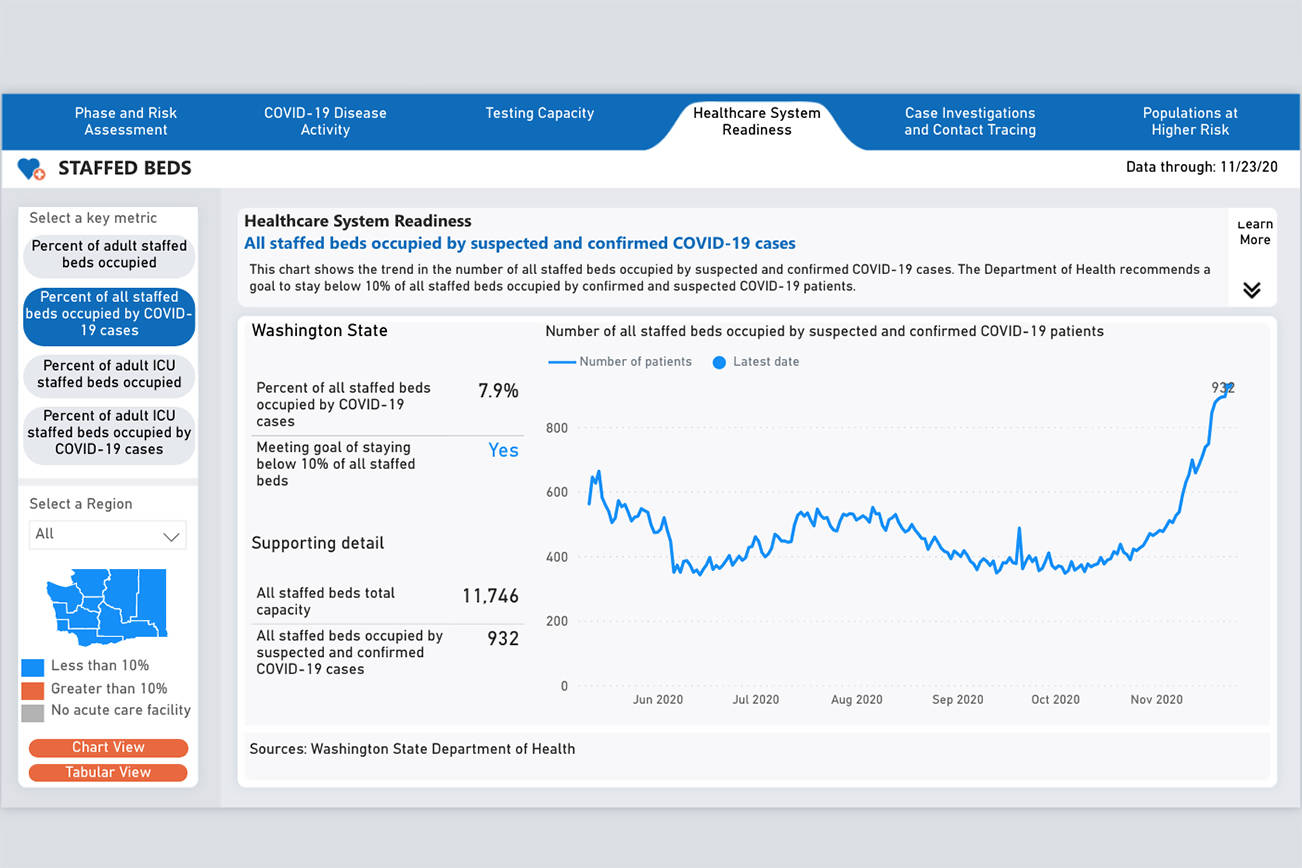
Task: Select Percent of adult ICU staffed beds occupied
Action: [109, 374]
